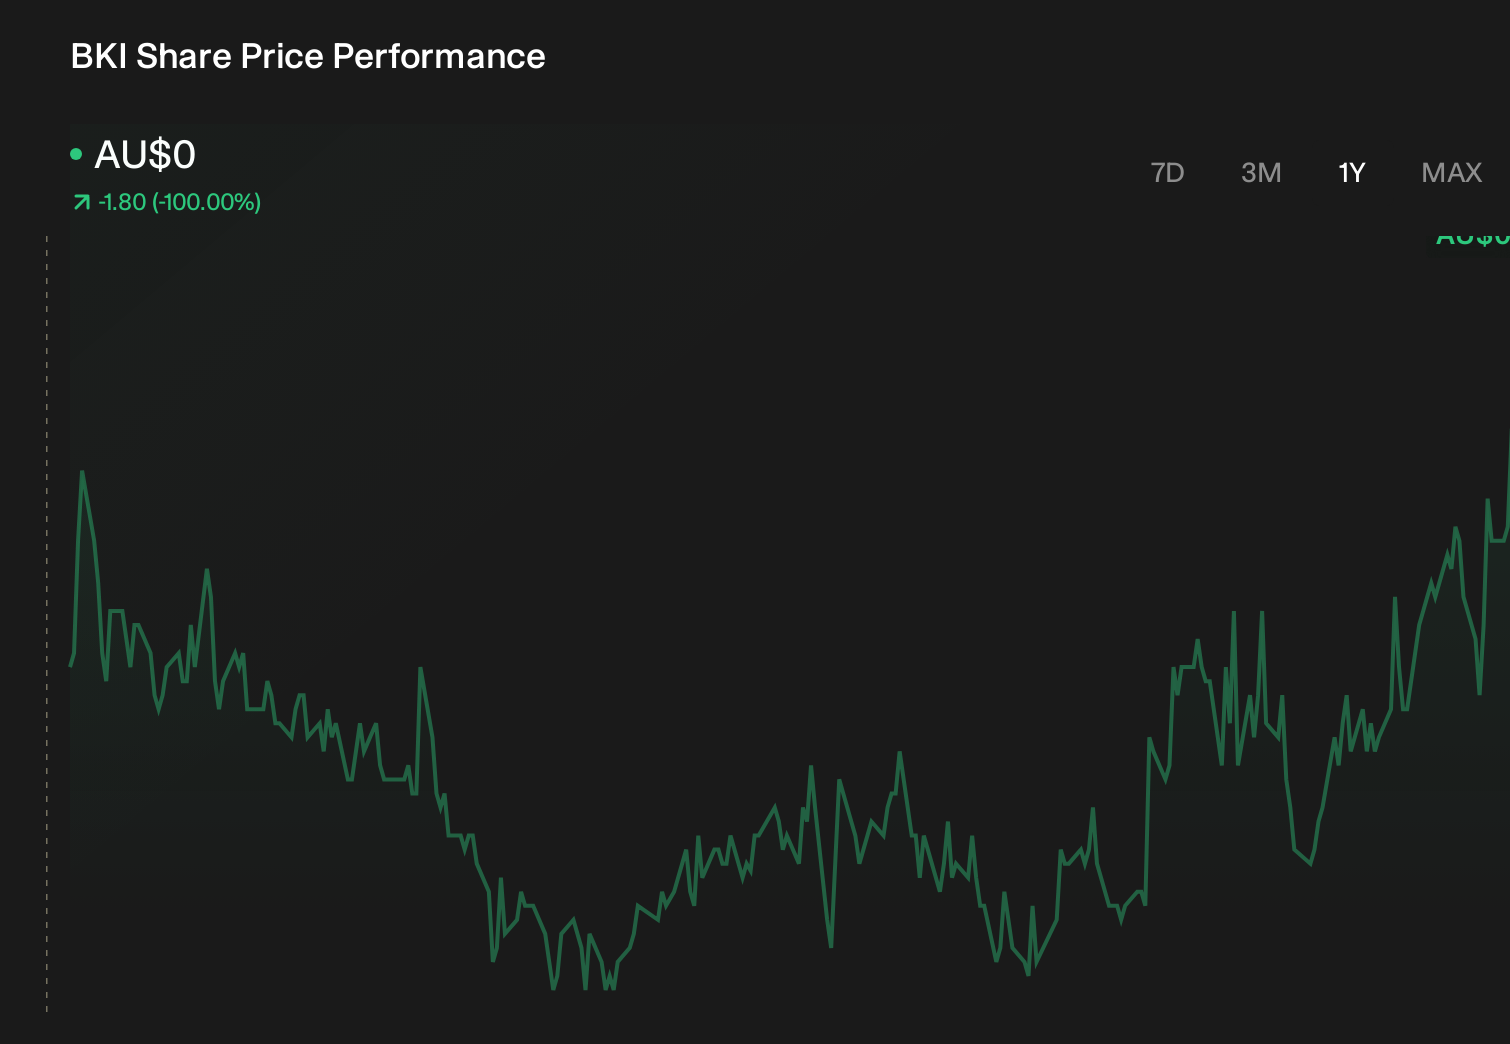The height and width of the screenshot is (1044, 1510).
Task: Click the partially hidden green price label top-right
Action: 1473,239
